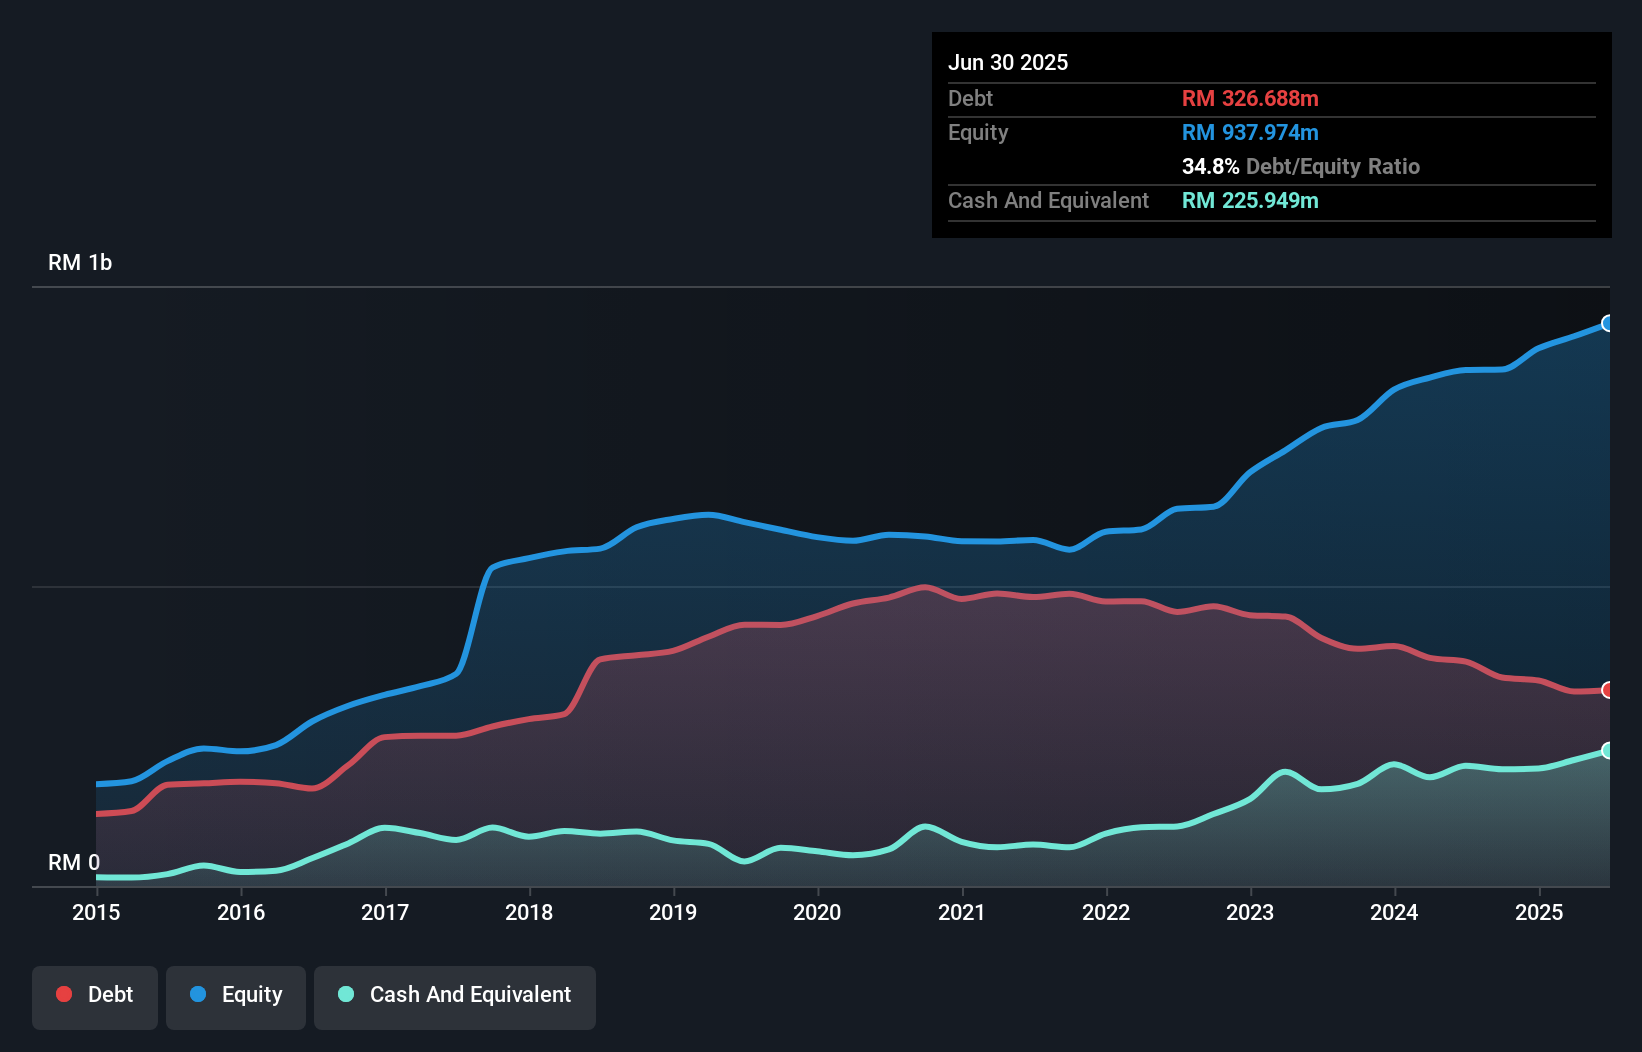This screenshot has height=1052, width=1642.
Task: Click the red Debt legend dot
Action: 64,994
